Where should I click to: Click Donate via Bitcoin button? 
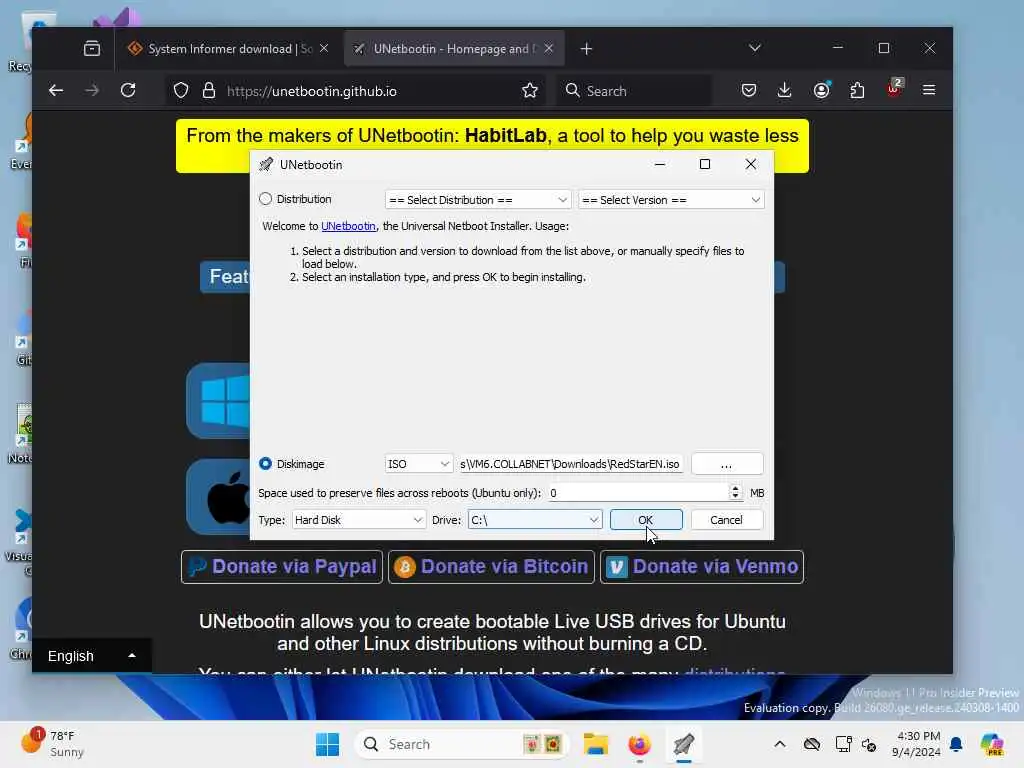tap(492, 566)
